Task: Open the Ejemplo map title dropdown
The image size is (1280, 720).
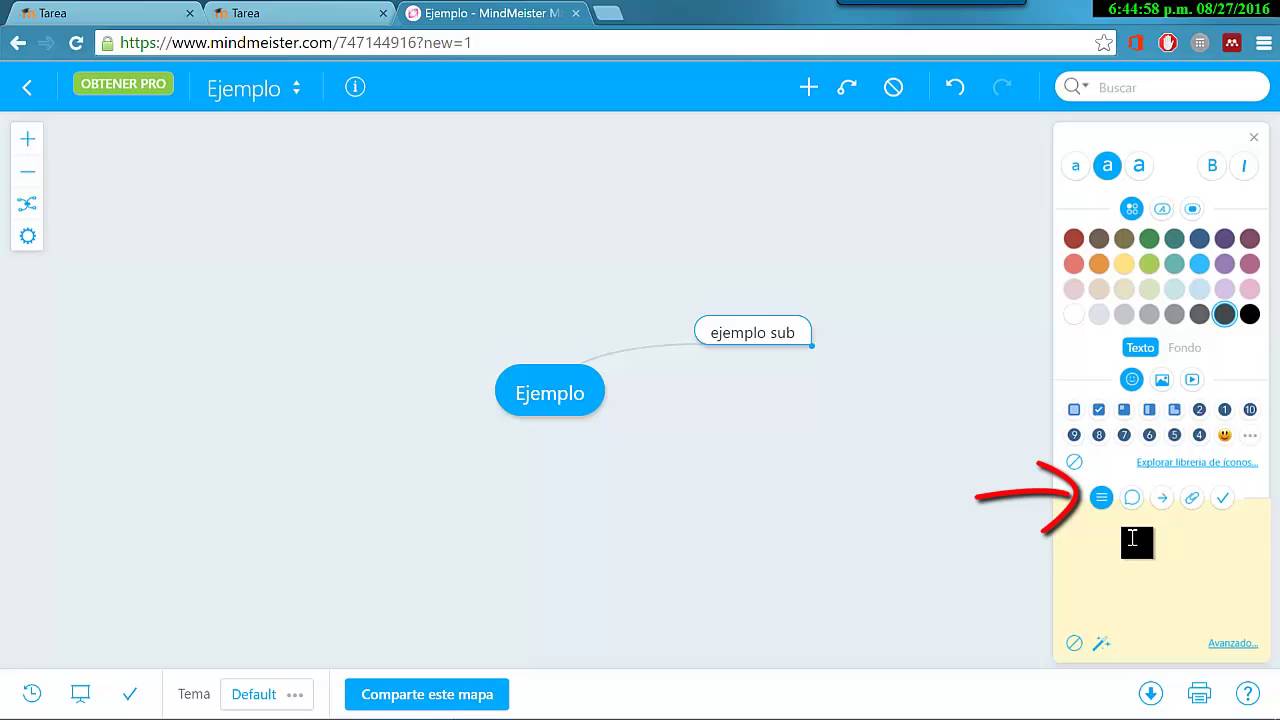Action: pos(254,88)
